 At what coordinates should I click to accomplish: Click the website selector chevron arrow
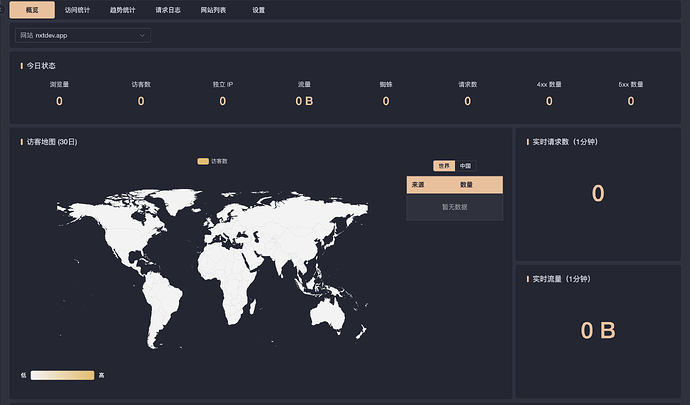(x=142, y=35)
